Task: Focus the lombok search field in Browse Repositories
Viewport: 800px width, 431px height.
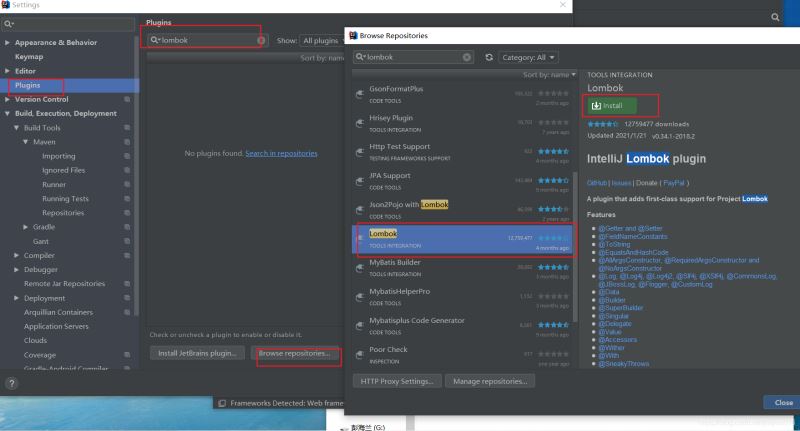Action: click(x=413, y=57)
